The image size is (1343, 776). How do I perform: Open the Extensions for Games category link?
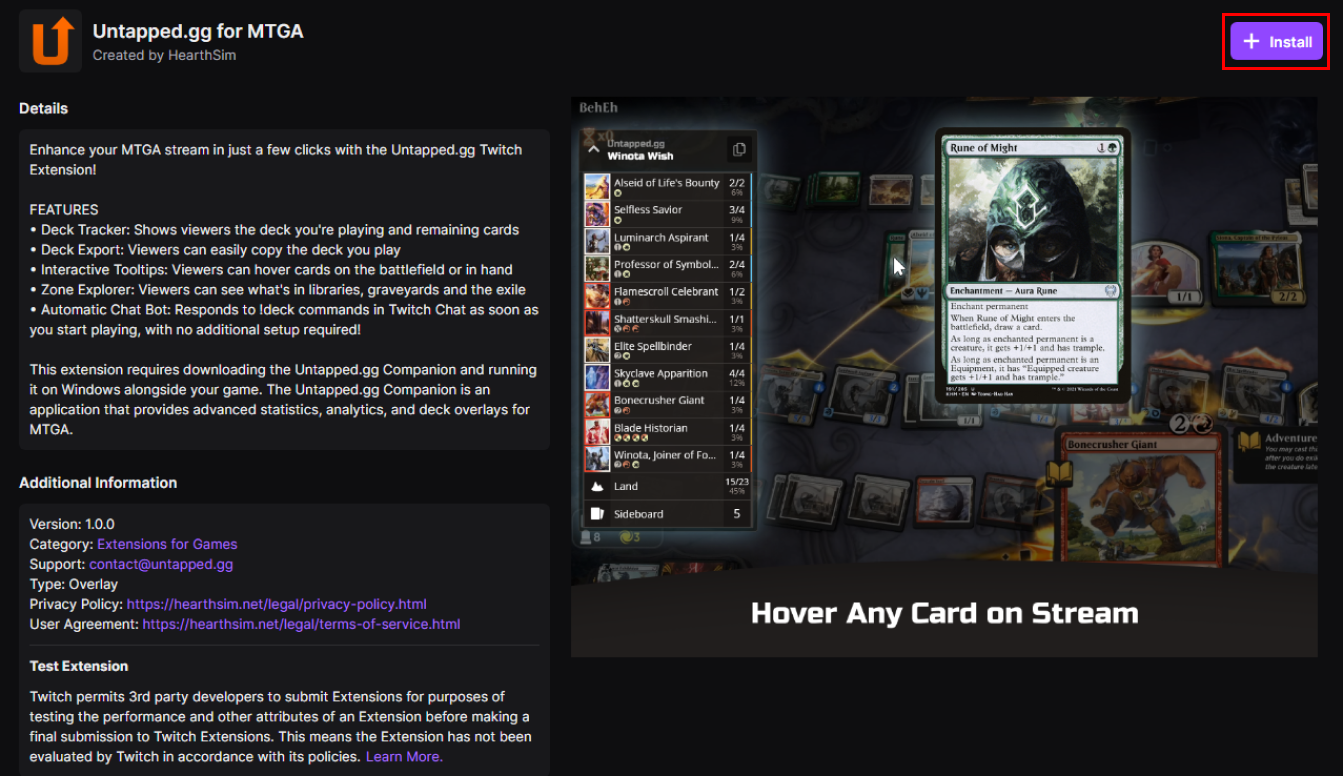coord(167,544)
